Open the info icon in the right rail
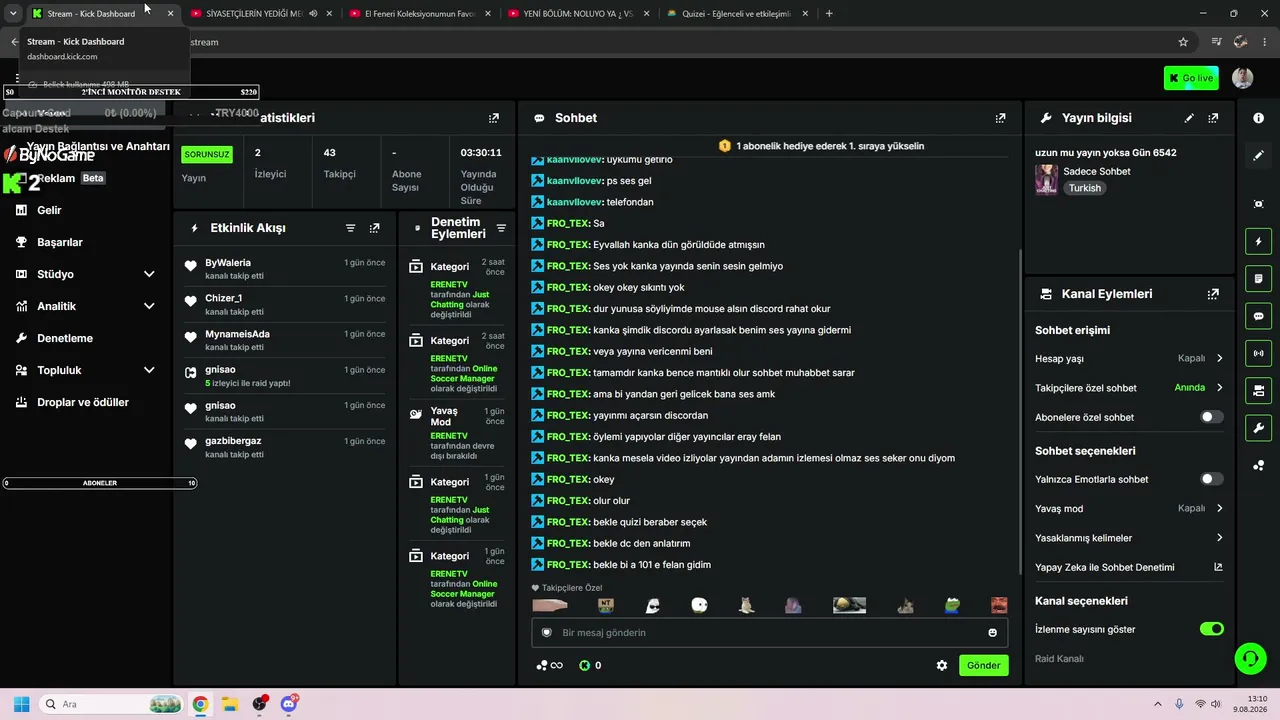This screenshot has width=1280, height=720. tap(1258, 118)
